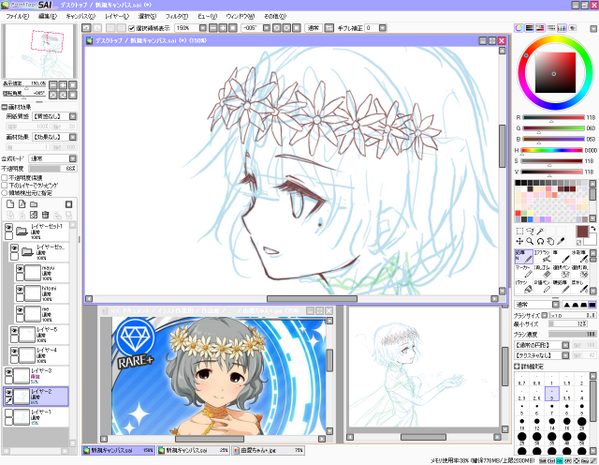Open the zoom percentage dropdown in toolbar
599x465 pixels.
coord(203,28)
